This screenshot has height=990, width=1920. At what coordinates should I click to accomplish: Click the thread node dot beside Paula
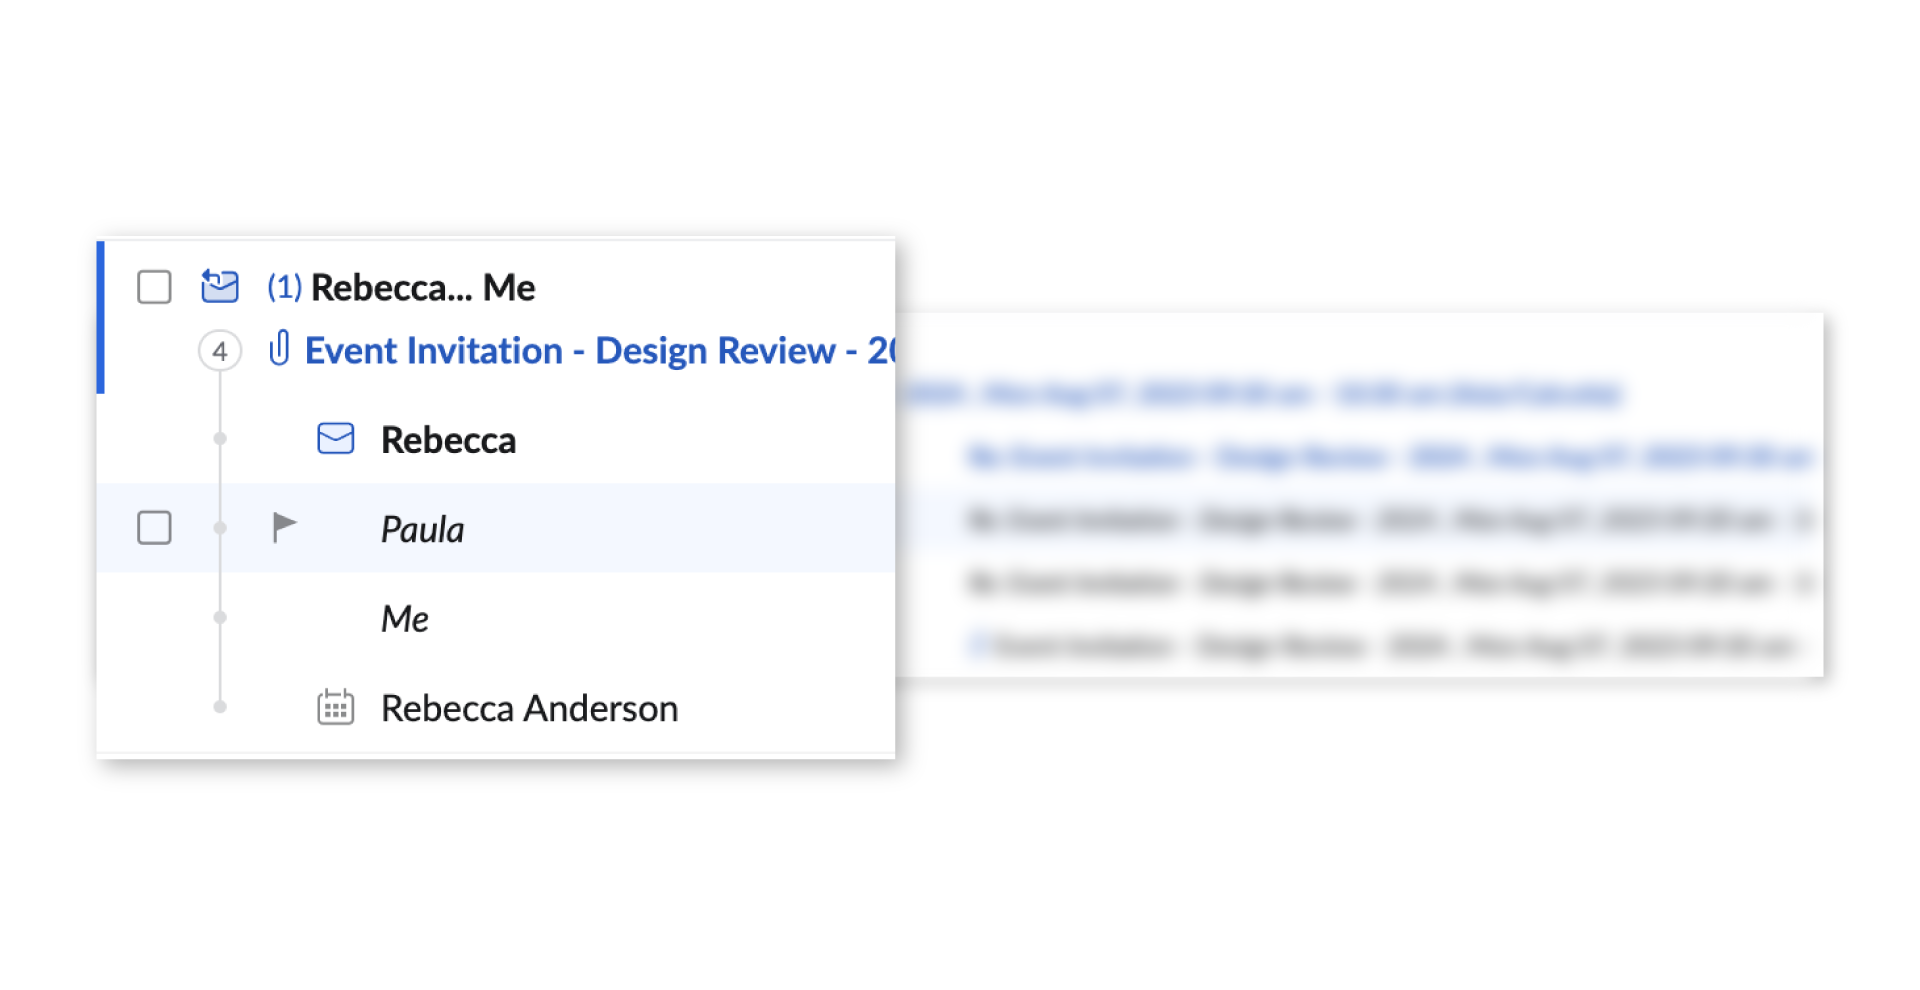[x=220, y=528]
